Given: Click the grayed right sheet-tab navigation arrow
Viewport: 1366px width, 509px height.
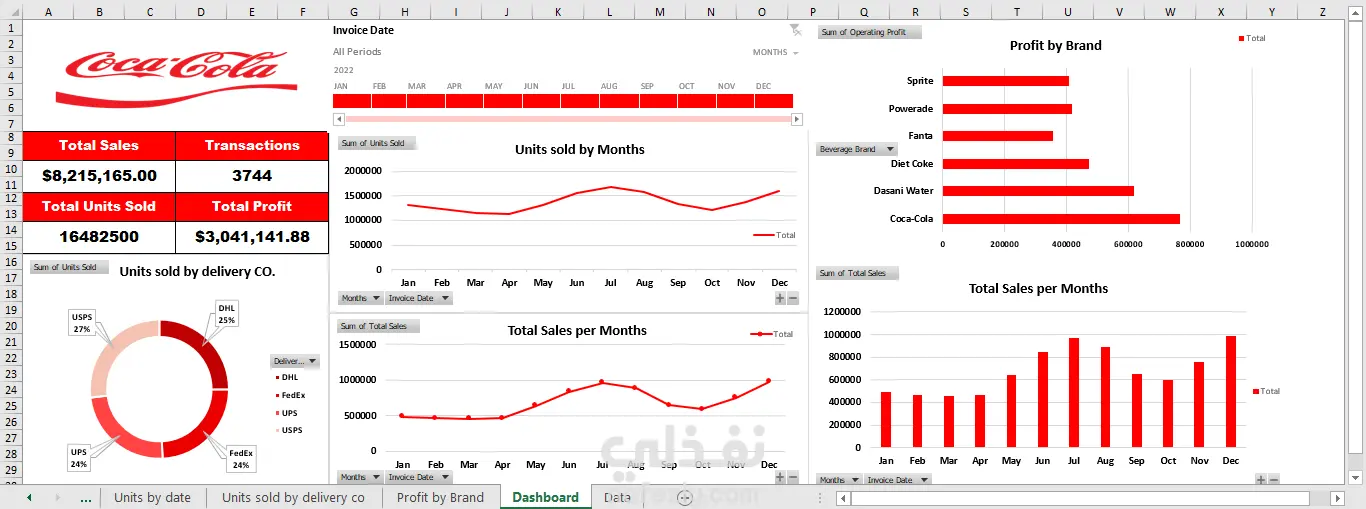Looking at the screenshot, I should (57, 497).
